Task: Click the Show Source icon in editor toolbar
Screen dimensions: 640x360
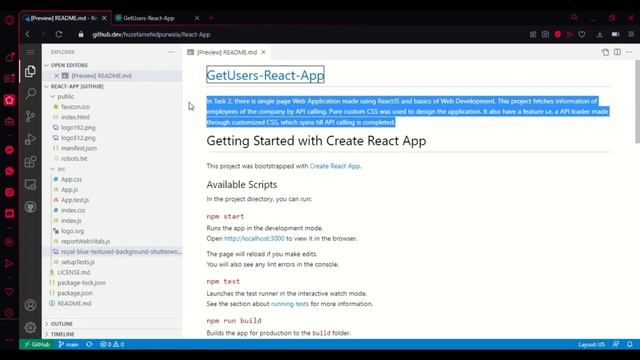Action: tap(605, 52)
